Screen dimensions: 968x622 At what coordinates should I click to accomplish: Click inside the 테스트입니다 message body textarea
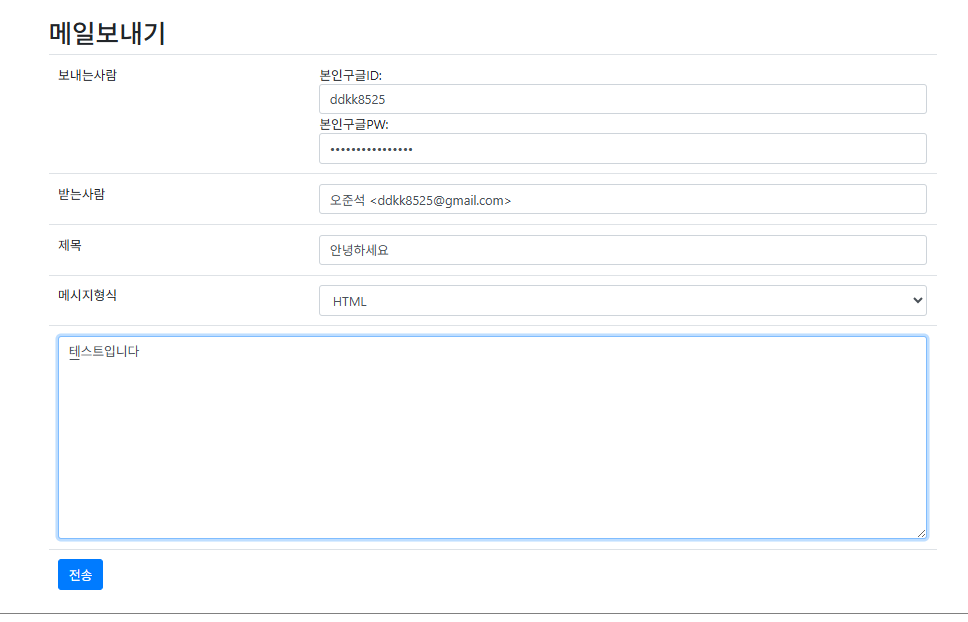coord(492,437)
